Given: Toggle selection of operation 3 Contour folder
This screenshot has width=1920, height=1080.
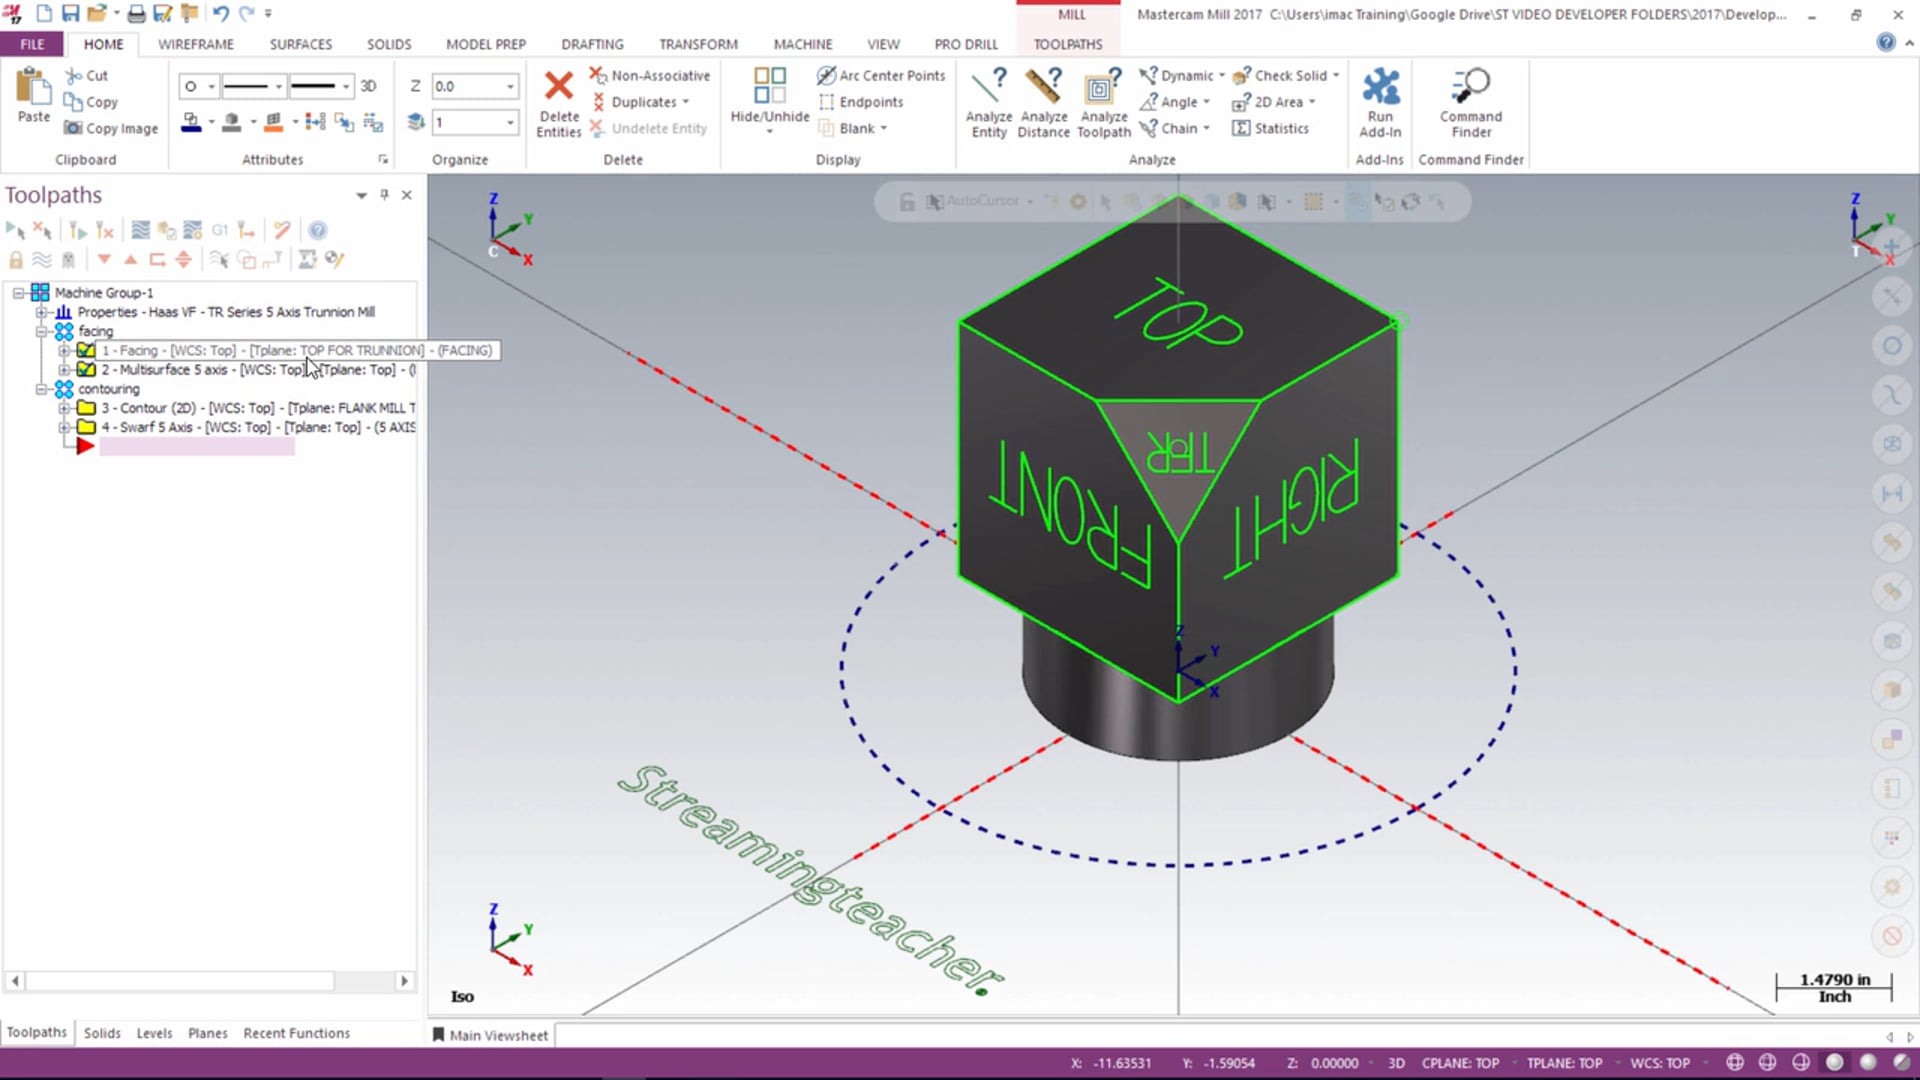Looking at the screenshot, I should (87, 408).
